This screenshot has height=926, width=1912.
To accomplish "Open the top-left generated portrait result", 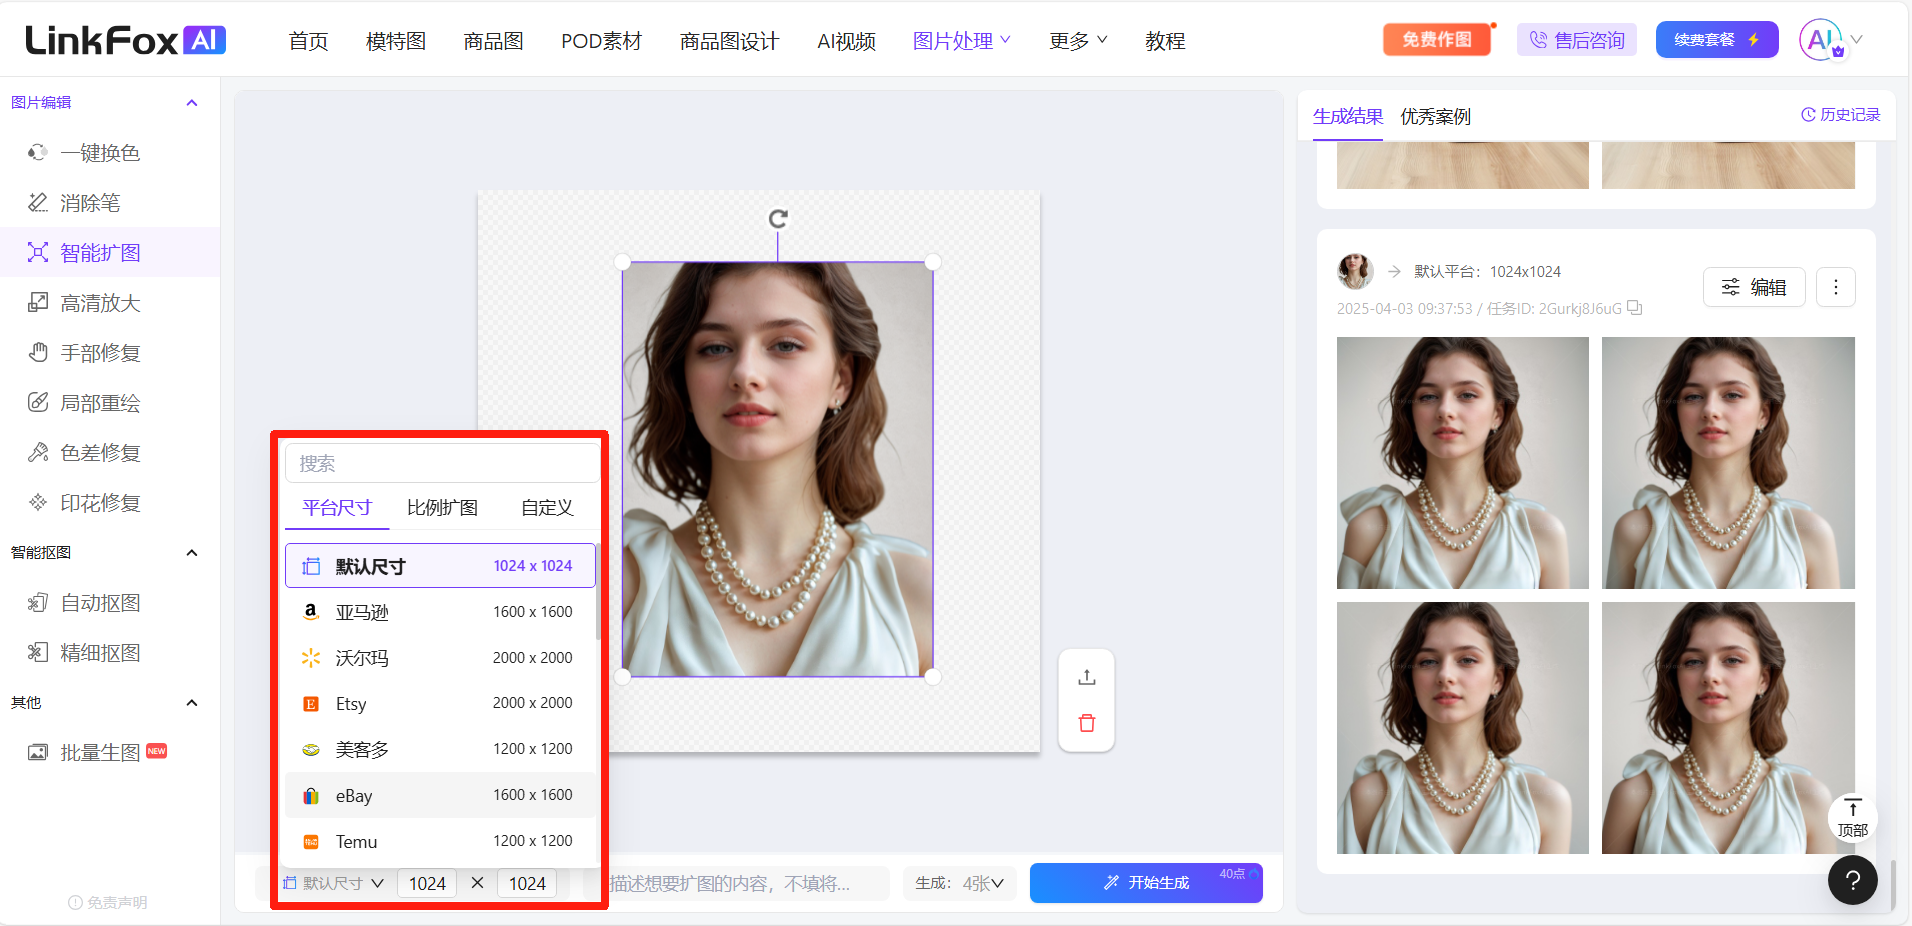I will [1462, 463].
